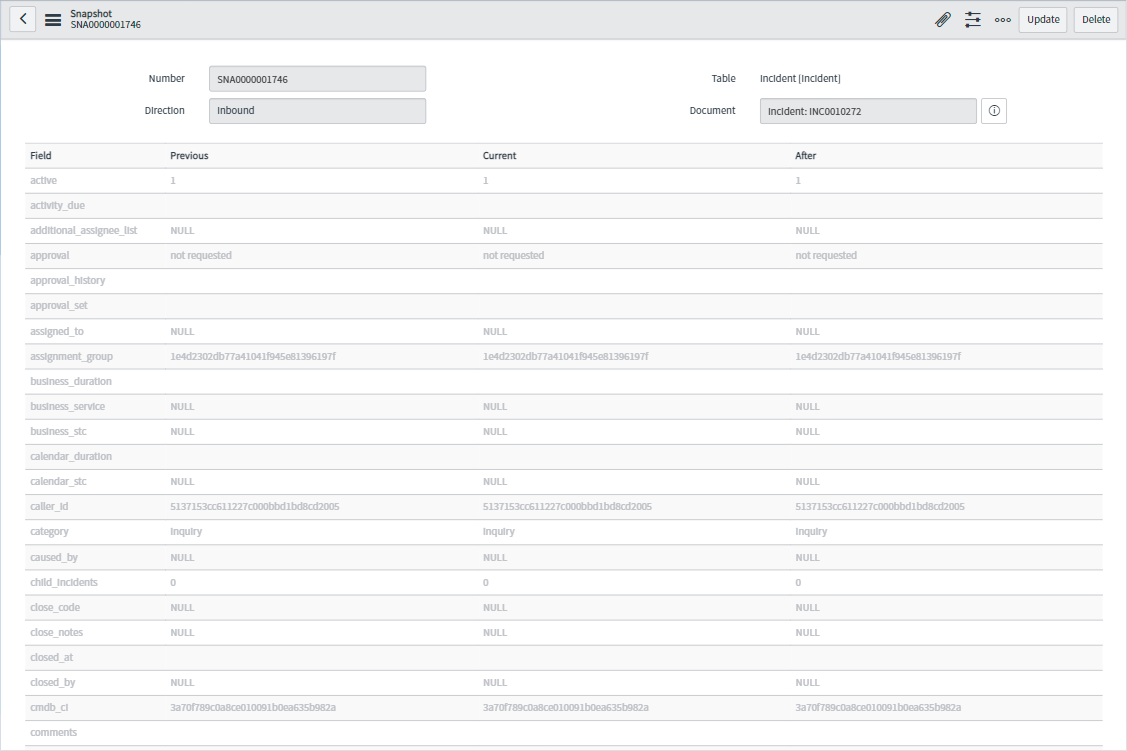
Task: Open the personalize form sliders icon
Action: [972, 19]
